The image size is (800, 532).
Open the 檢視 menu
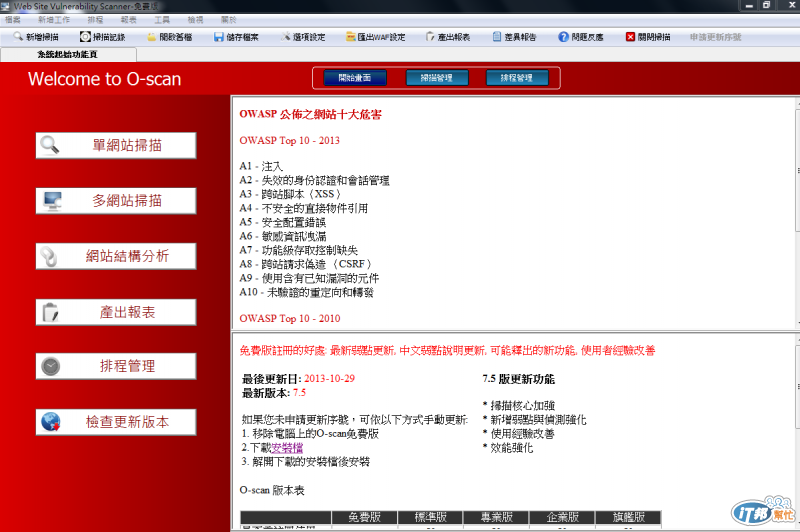(x=195, y=19)
